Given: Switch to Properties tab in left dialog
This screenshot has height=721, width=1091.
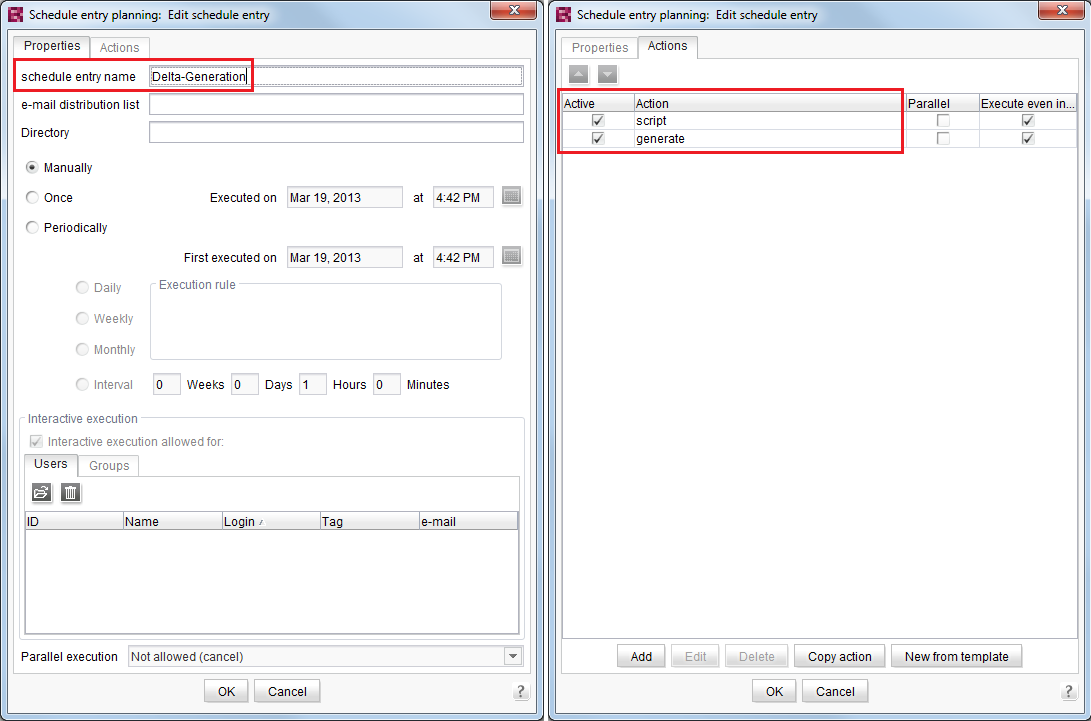Looking at the screenshot, I should coord(52,46).
